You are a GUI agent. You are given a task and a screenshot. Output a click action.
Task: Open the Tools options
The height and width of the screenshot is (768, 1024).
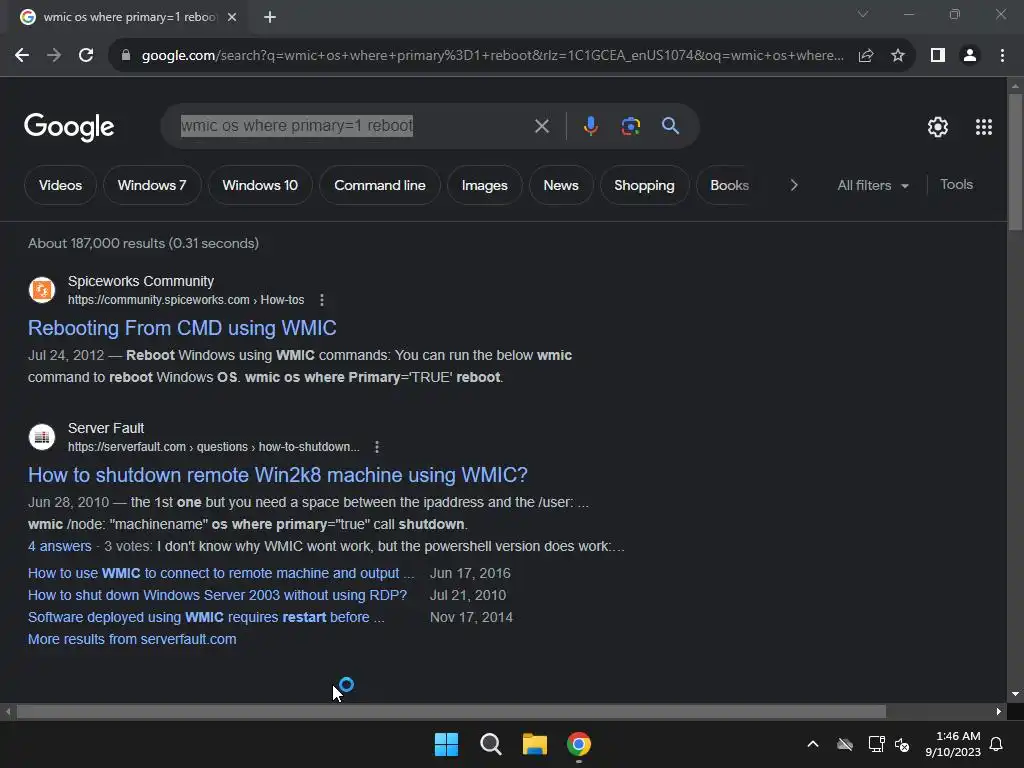[956, 185]
